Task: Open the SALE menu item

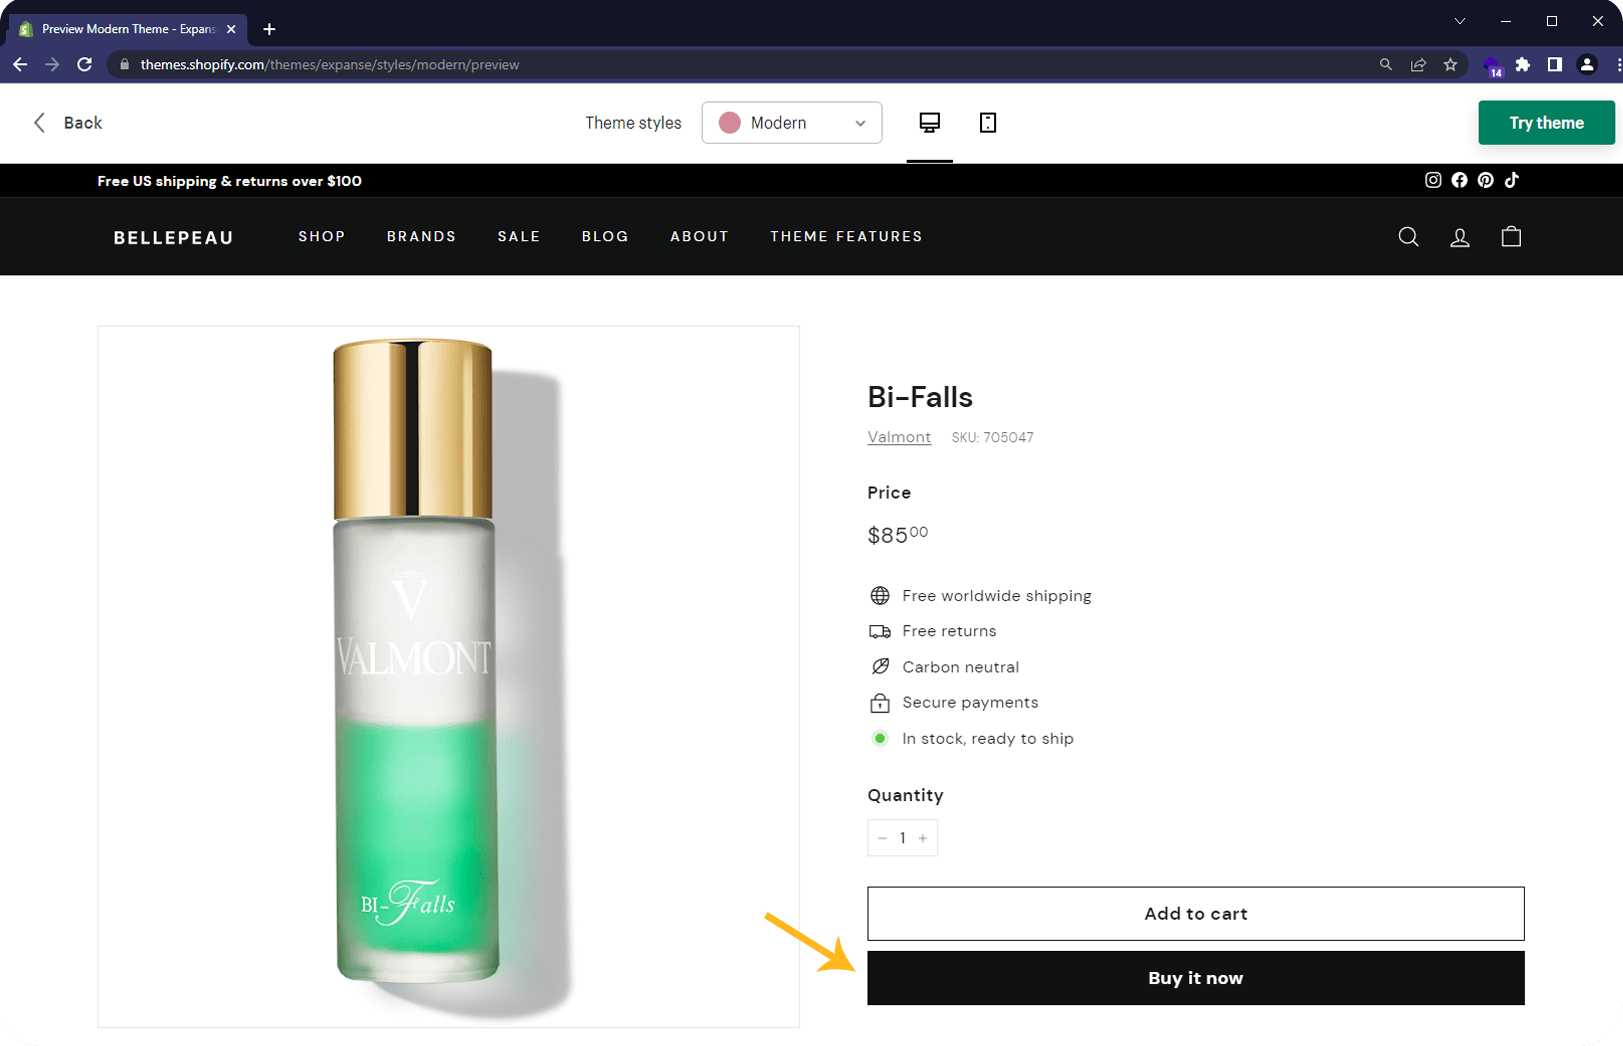Action: point(519,237)
